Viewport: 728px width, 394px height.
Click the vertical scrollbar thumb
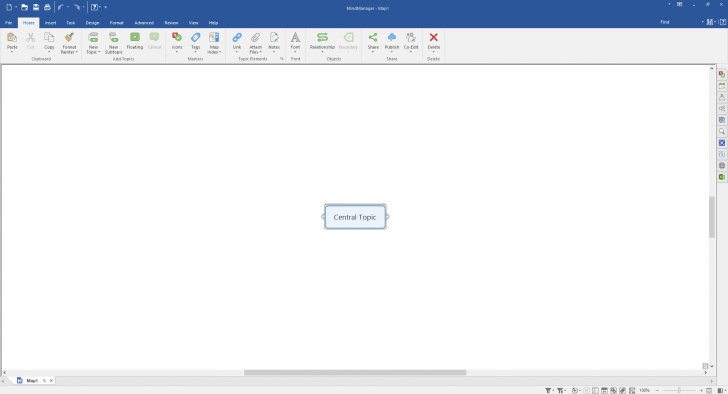[712, 217]
